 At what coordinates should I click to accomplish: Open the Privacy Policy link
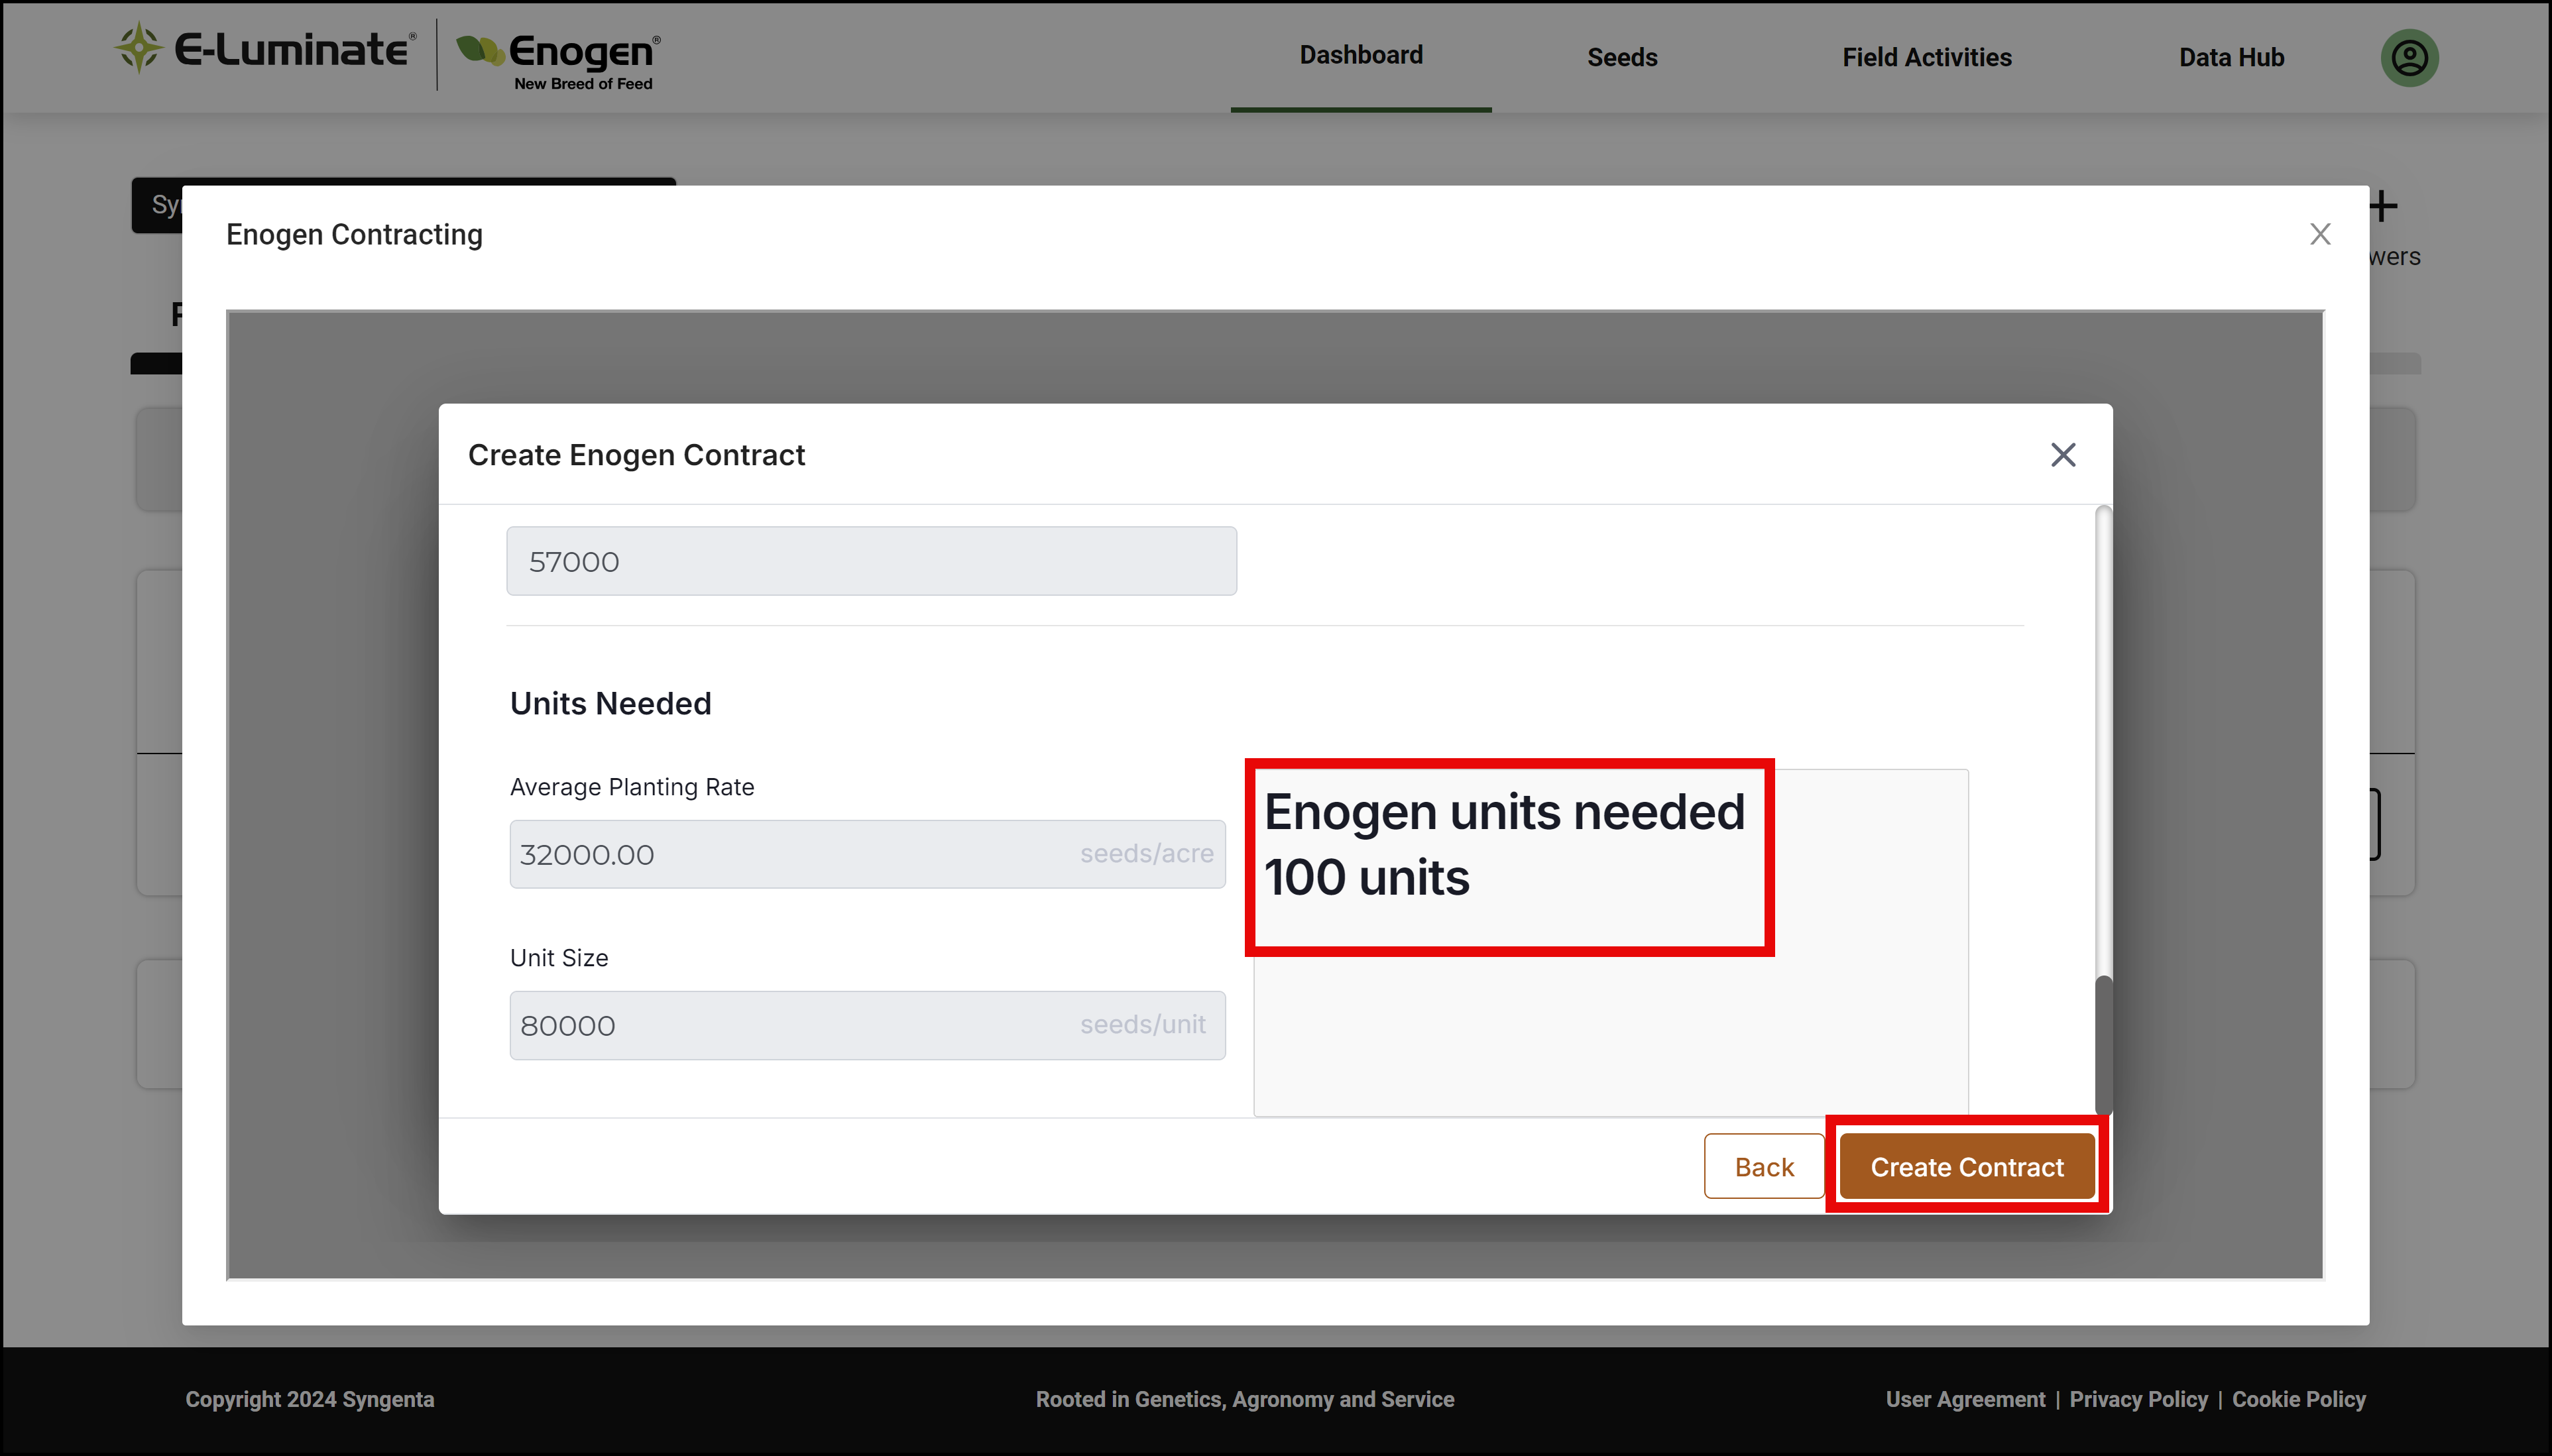pos(2138,1399)
